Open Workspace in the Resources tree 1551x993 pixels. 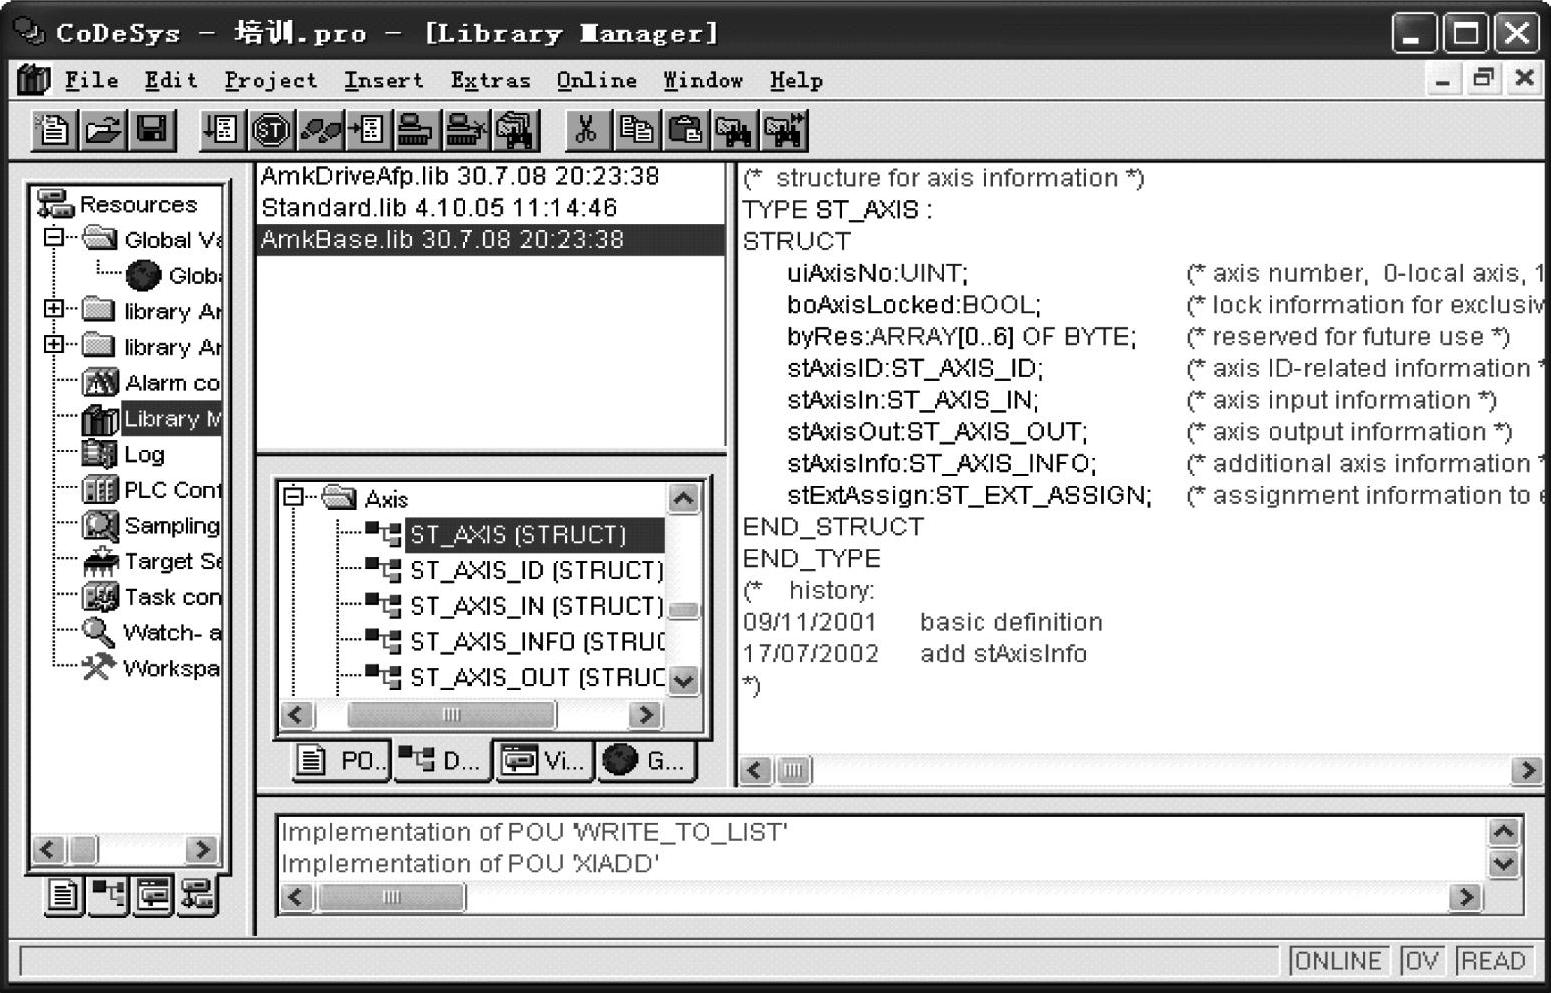point(151,668)
